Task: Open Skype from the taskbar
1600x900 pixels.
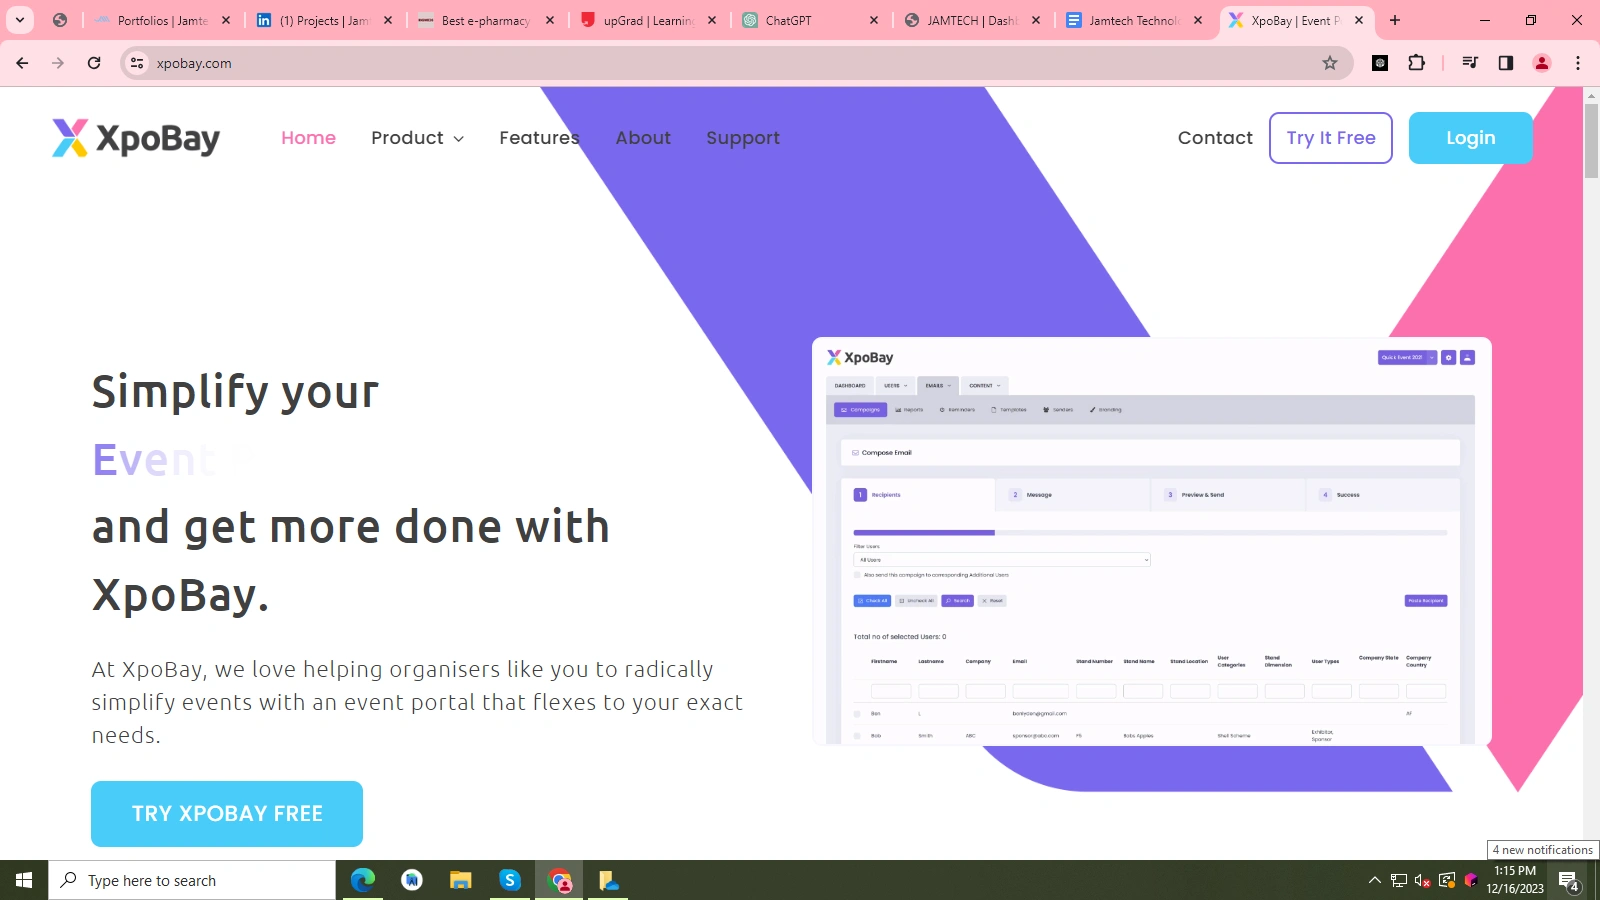Action: pyautogui.click(x=510, y=880)
